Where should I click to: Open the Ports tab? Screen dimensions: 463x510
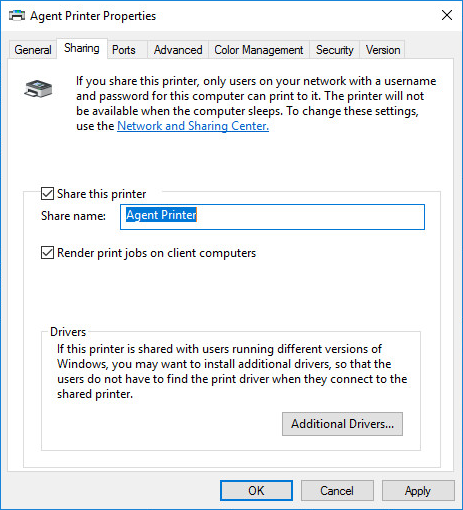(x=124, y=50)
